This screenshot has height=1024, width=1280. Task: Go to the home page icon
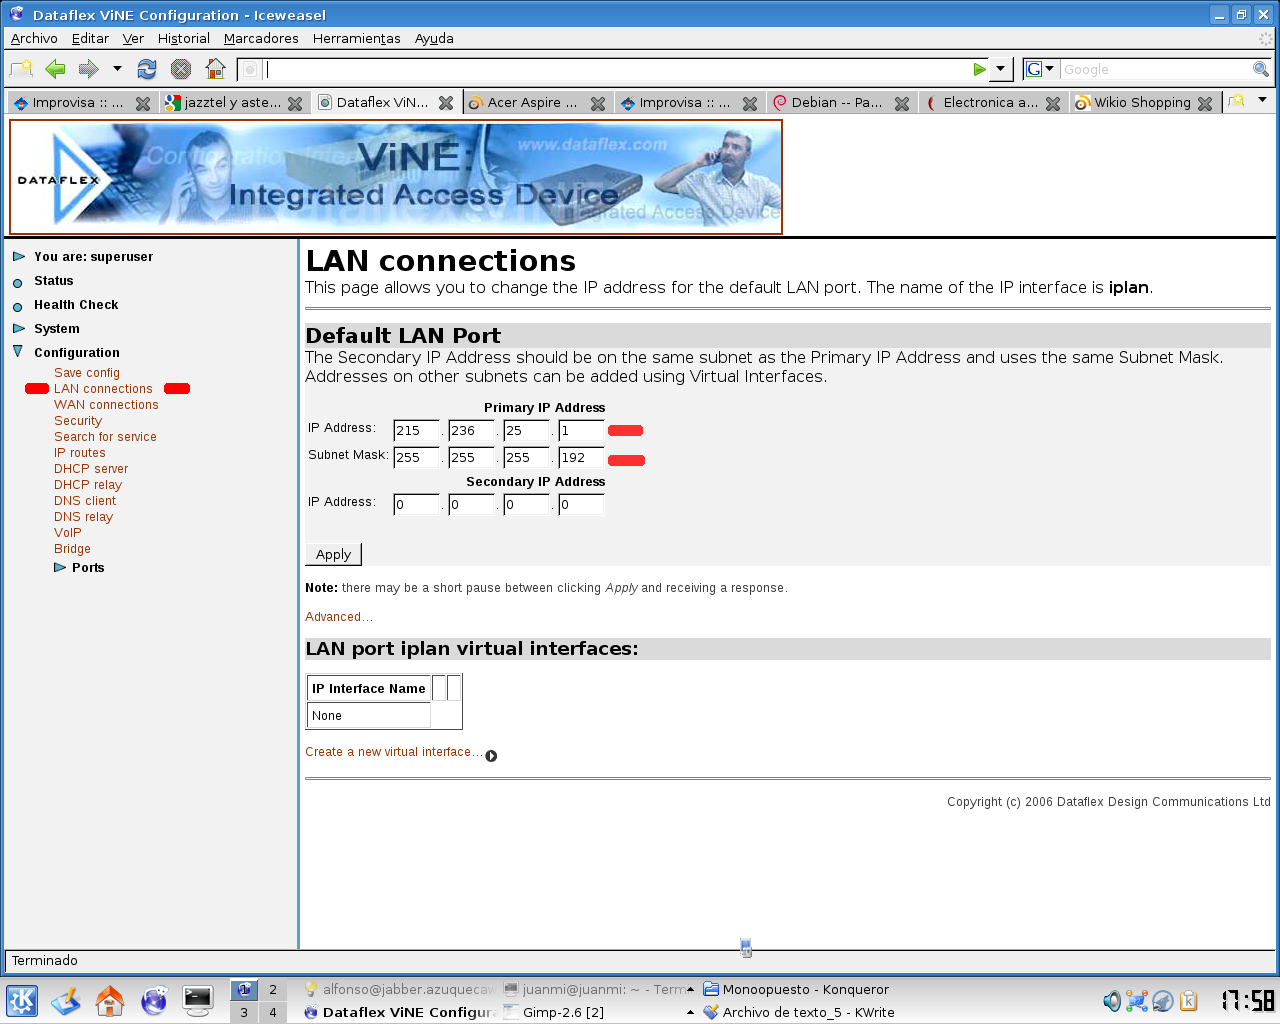[x=215, y=69]
